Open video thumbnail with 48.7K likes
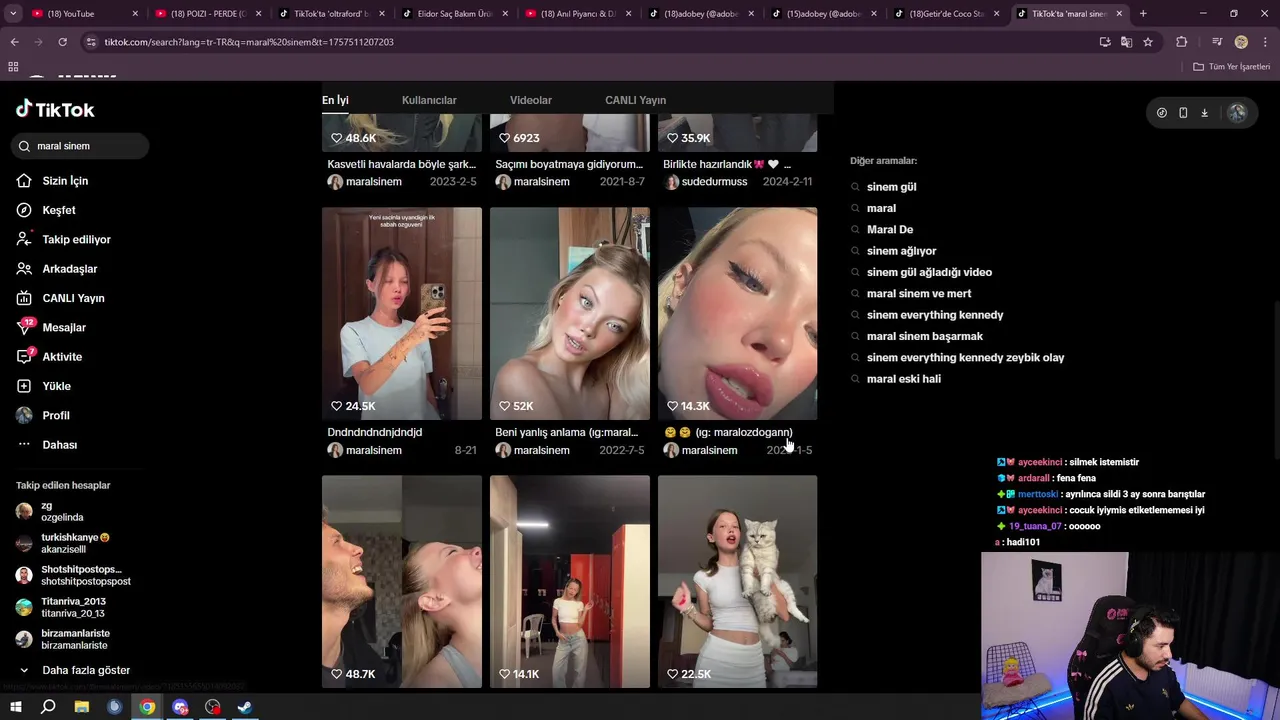1280x720 pixels. tap(402, 581)
